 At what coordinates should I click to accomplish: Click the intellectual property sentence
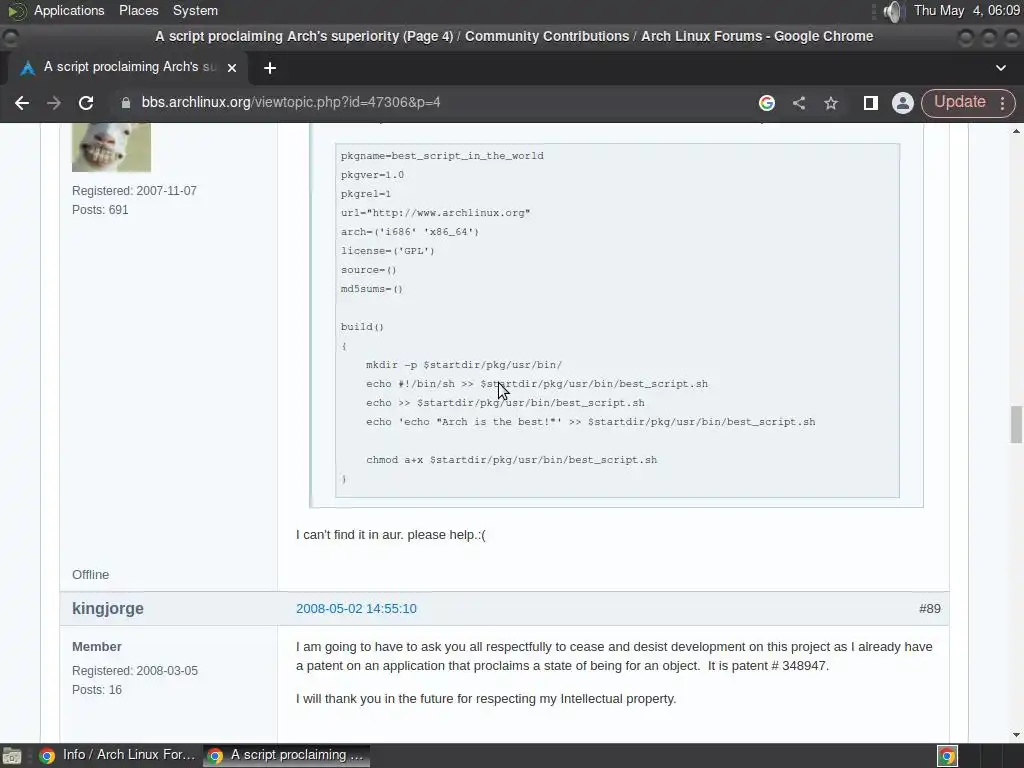coord(486,699)
